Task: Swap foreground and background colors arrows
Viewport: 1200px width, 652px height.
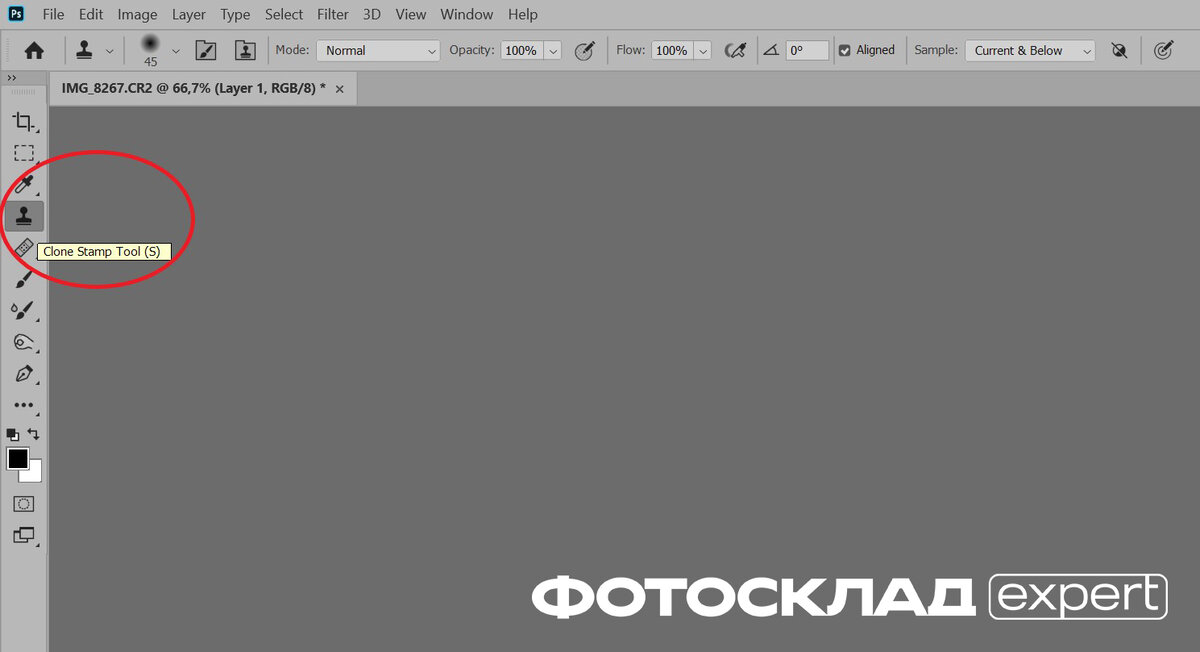Action: [x=34, y=434]
